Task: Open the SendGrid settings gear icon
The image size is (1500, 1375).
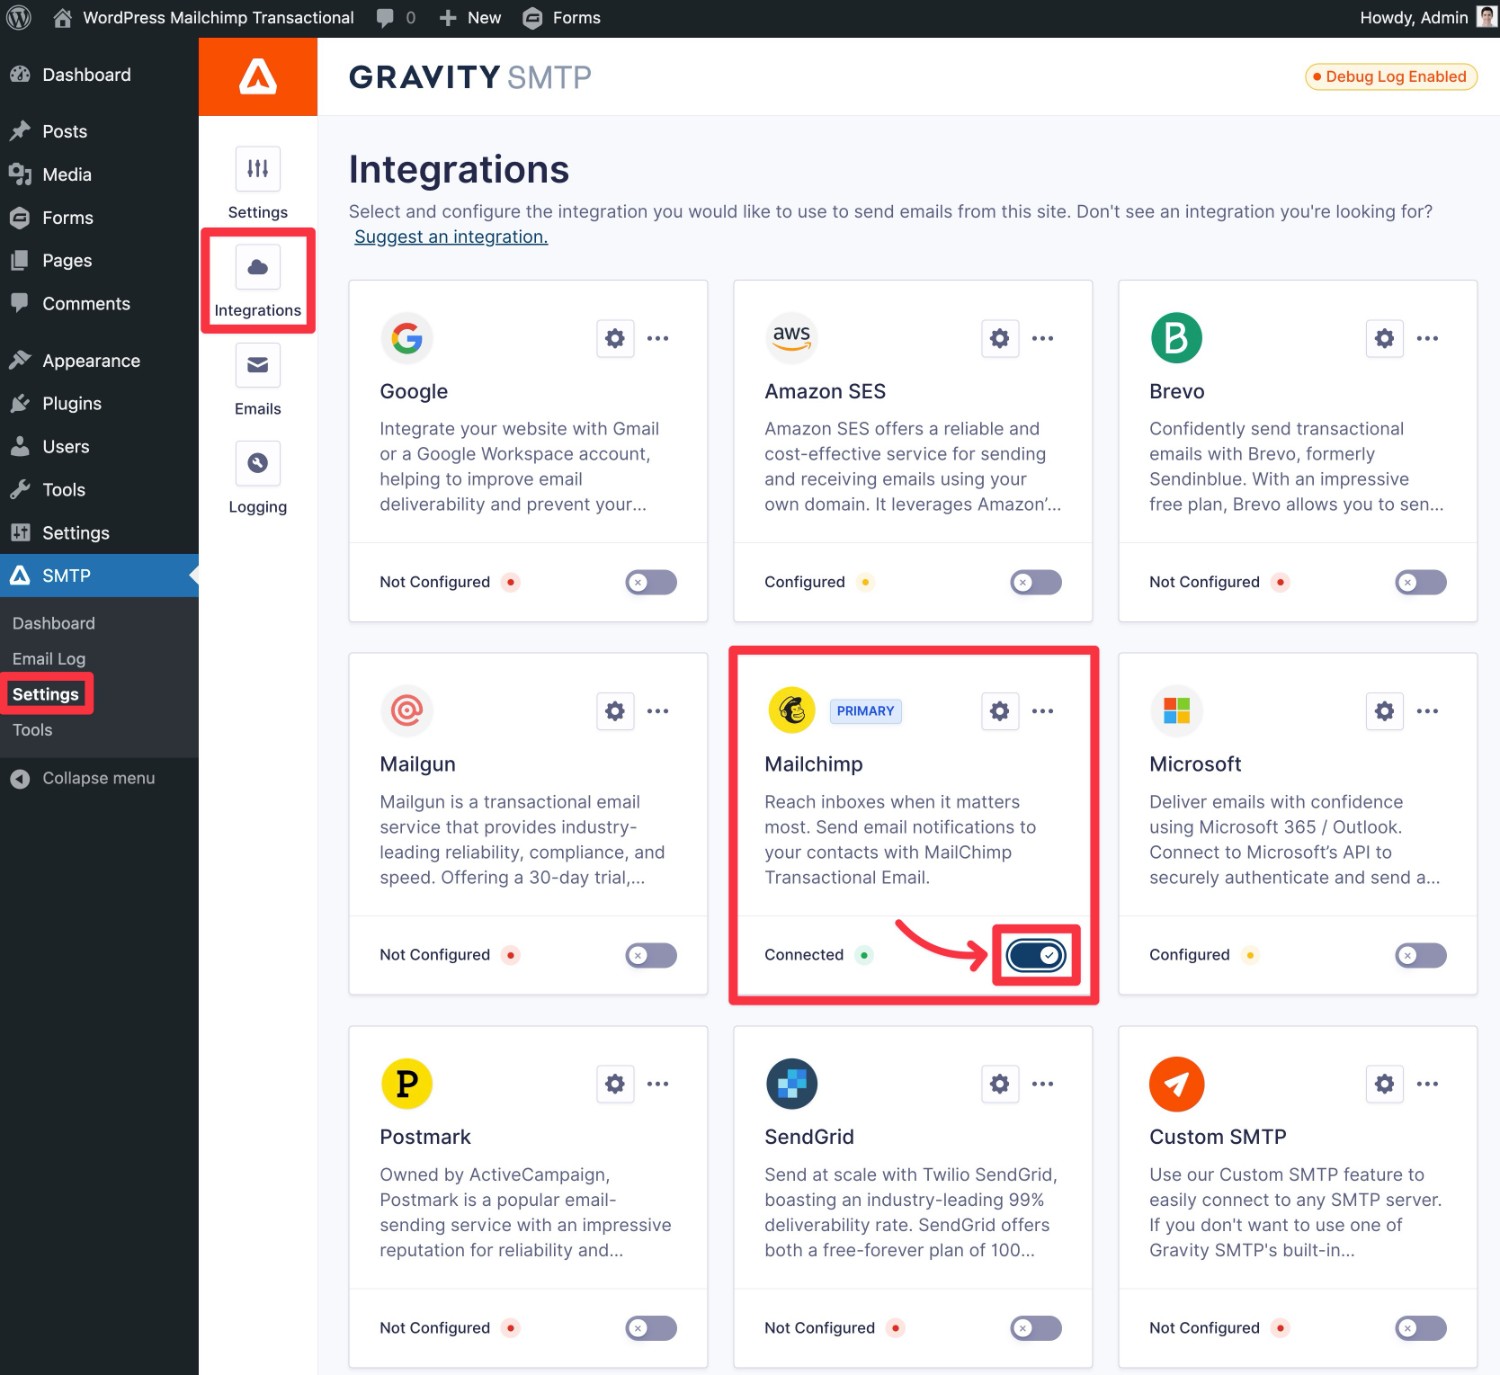Action: pos(999,1084)
